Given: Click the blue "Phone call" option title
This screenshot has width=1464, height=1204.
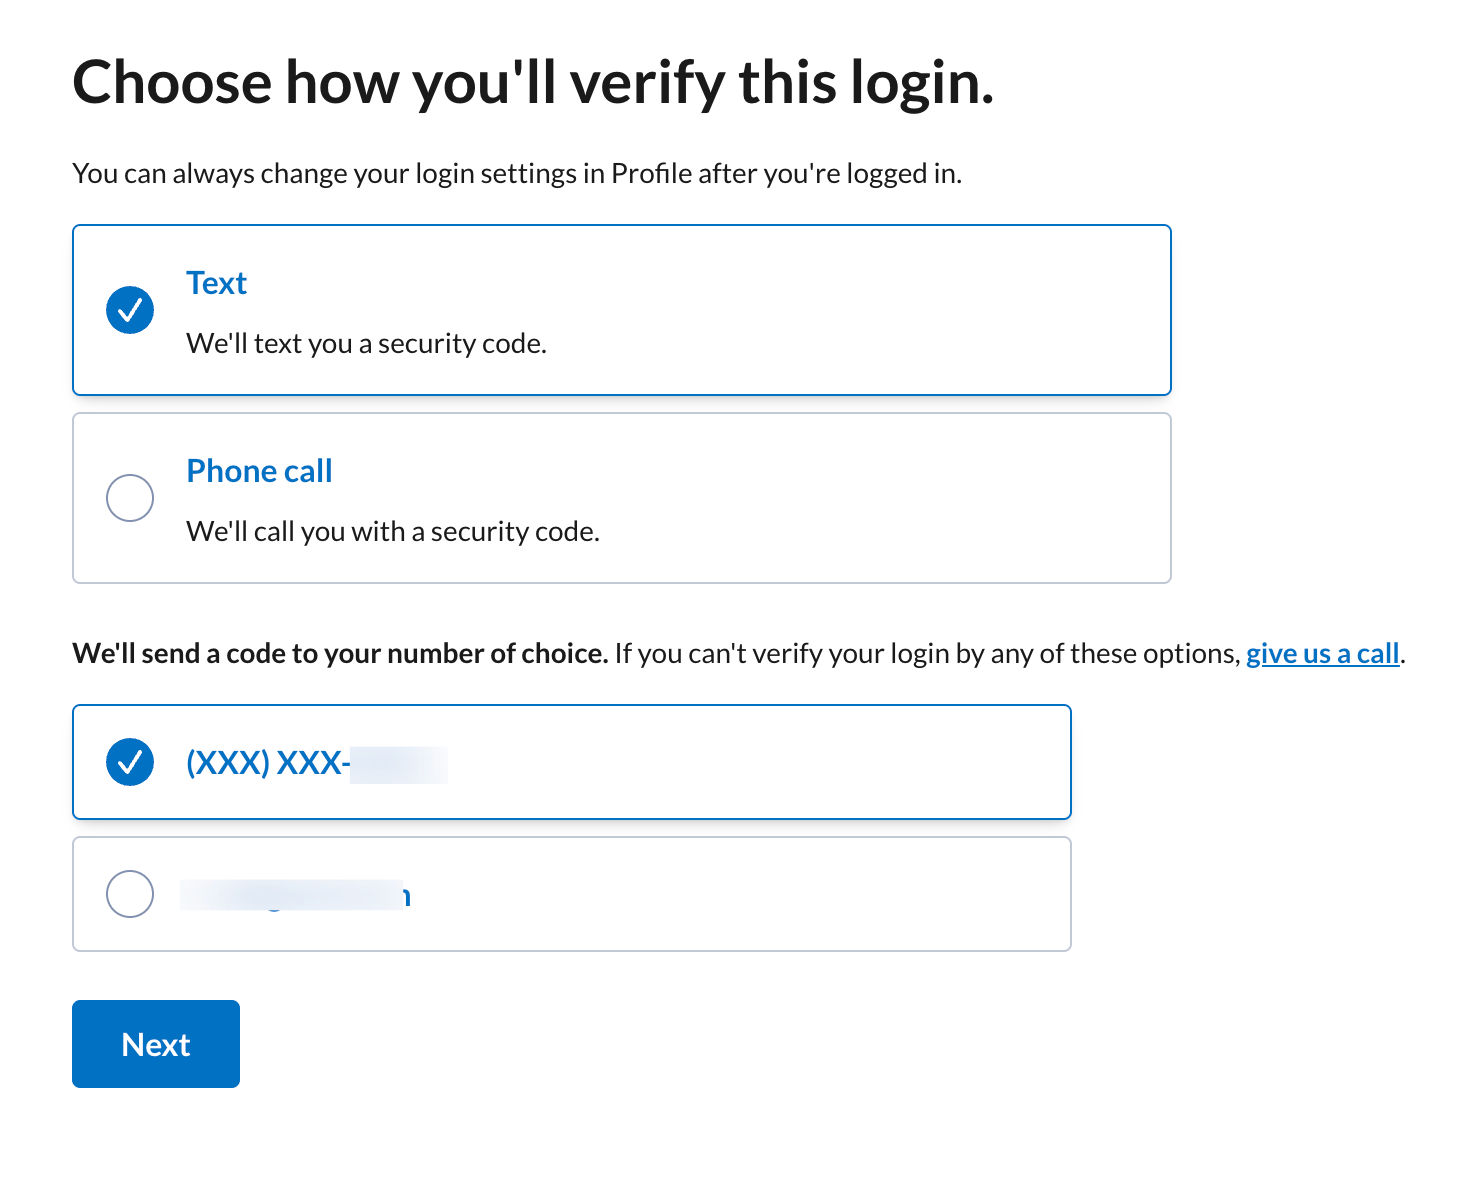Looking at the screenshot, I should tap(259, 471).
